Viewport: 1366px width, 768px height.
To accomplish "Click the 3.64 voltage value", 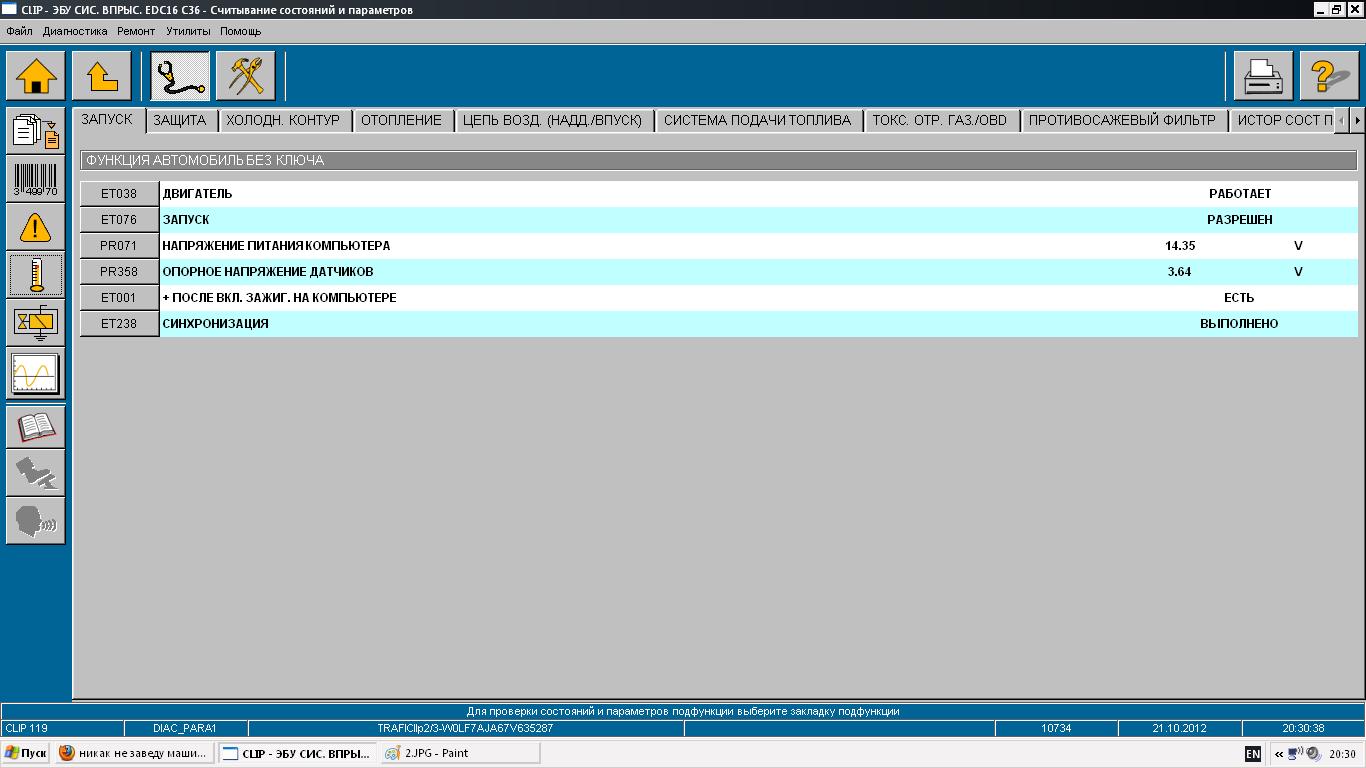I will 1179,272.
